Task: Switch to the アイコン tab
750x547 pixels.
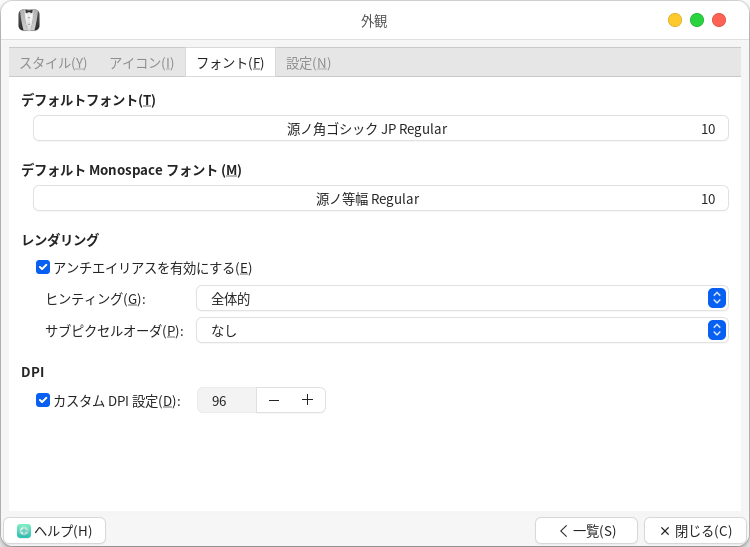Action: [x=141, y=63]
